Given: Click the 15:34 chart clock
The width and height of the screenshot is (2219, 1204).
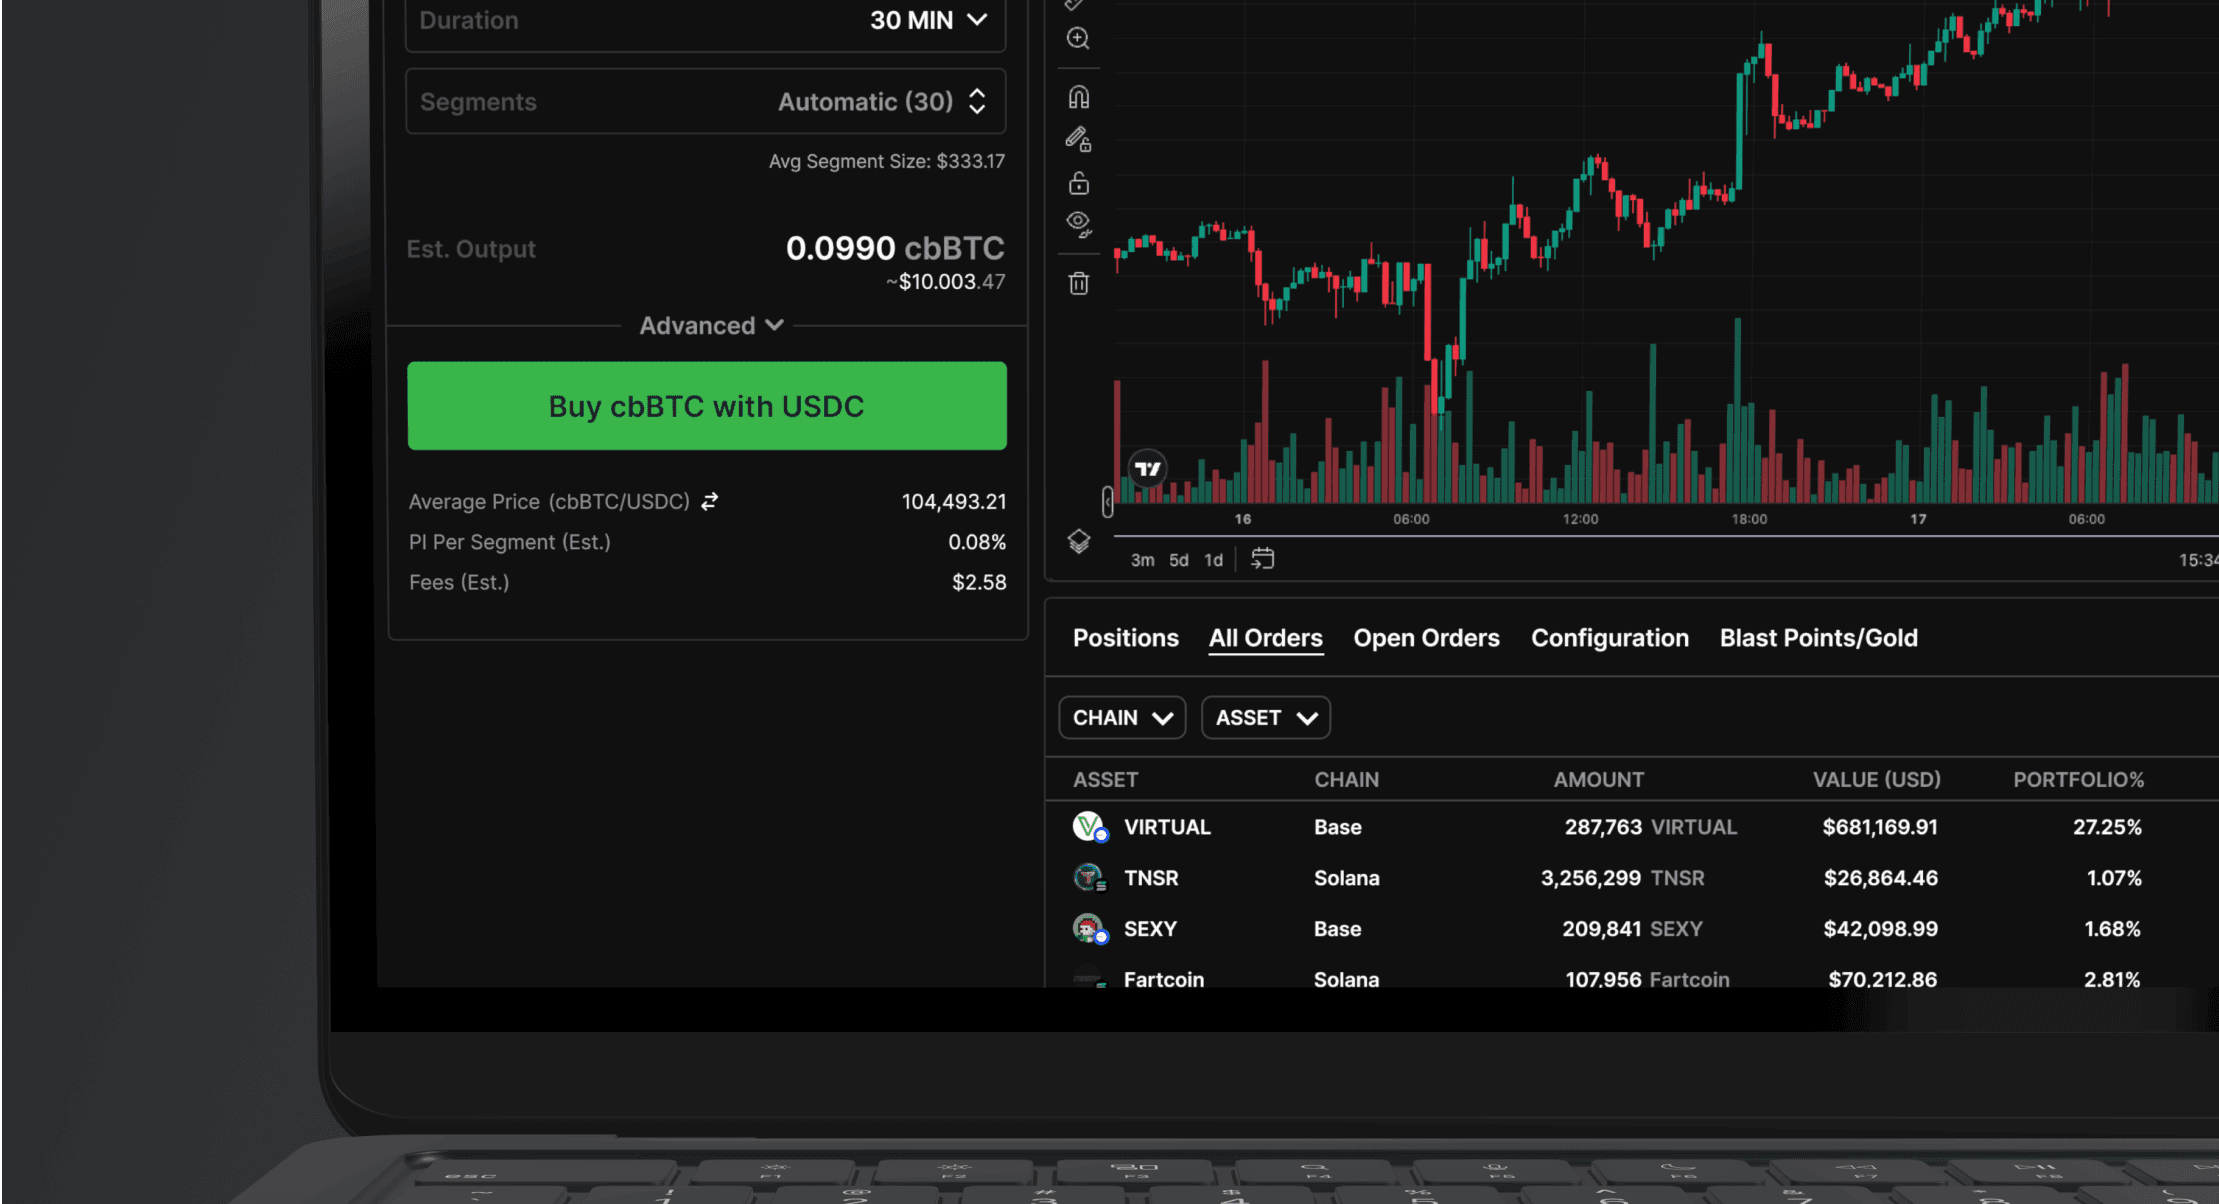Looking at the screenshot, I should coord(2198,560).
